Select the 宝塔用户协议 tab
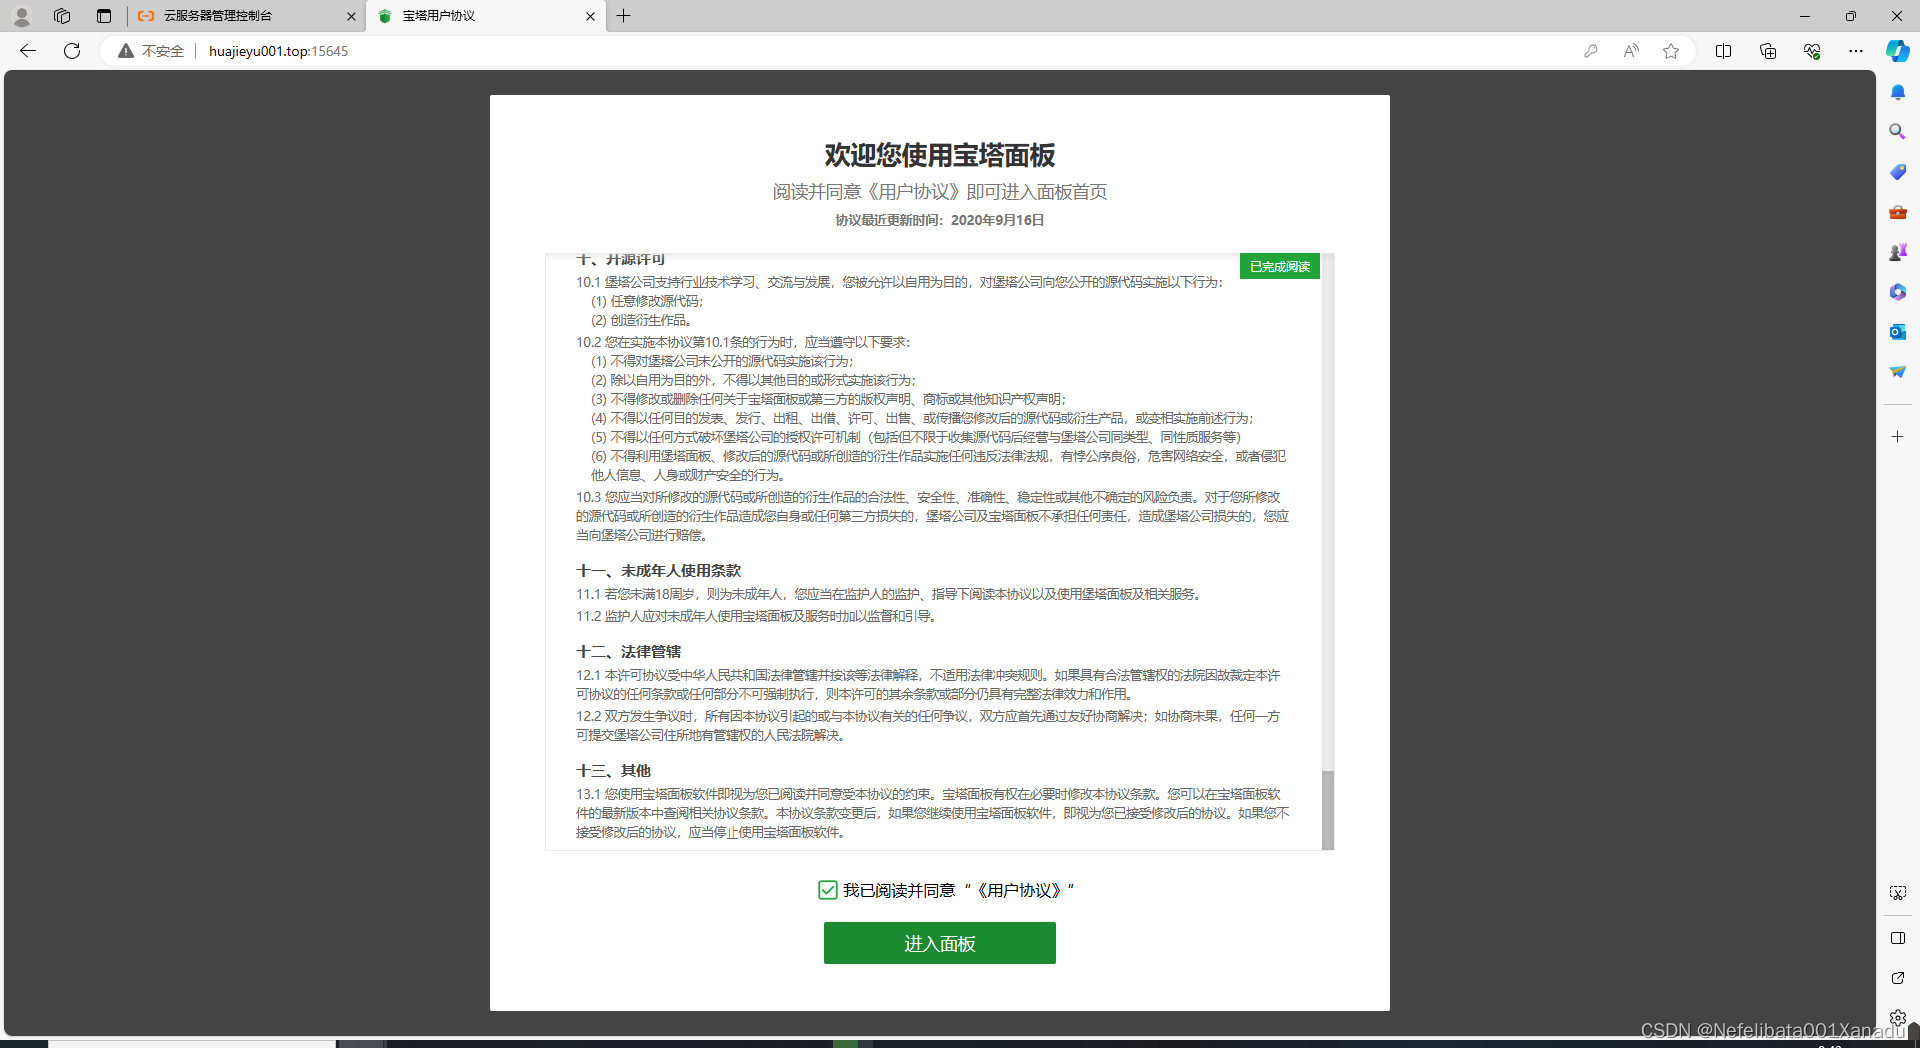The image size is (1920, 1048). 486,16
